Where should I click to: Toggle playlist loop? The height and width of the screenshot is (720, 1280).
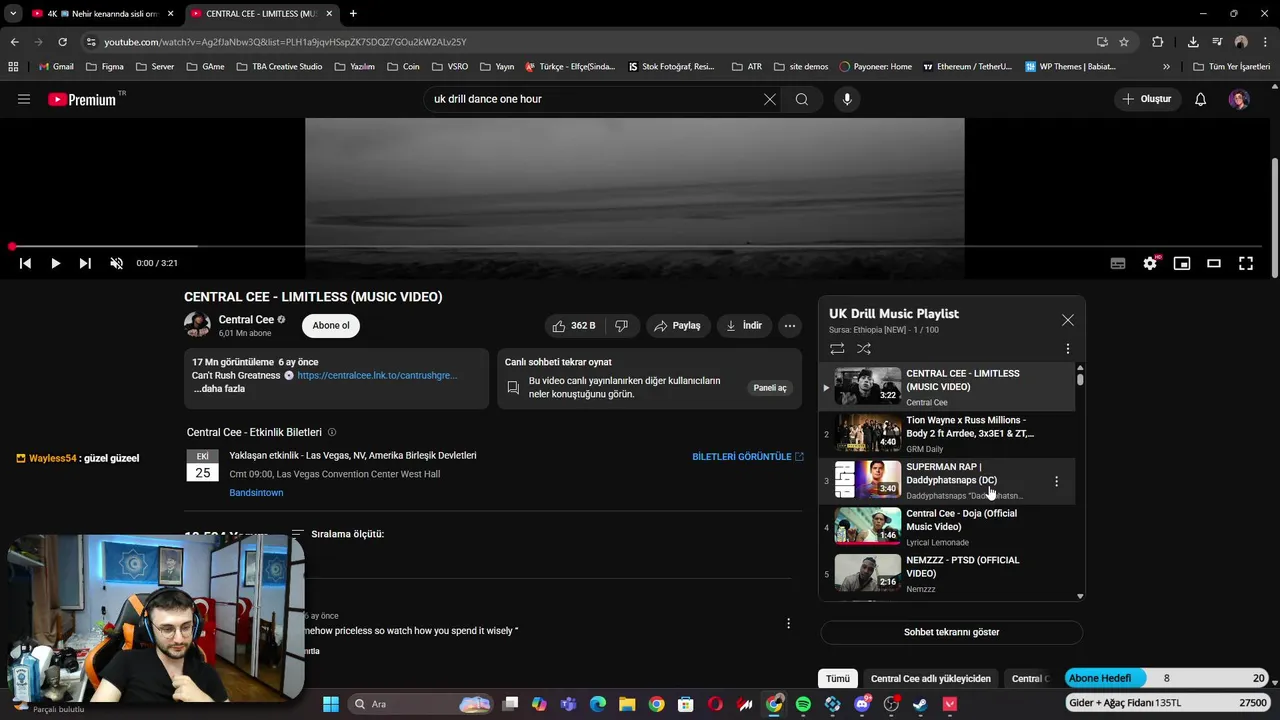click(x=837, y=349)
